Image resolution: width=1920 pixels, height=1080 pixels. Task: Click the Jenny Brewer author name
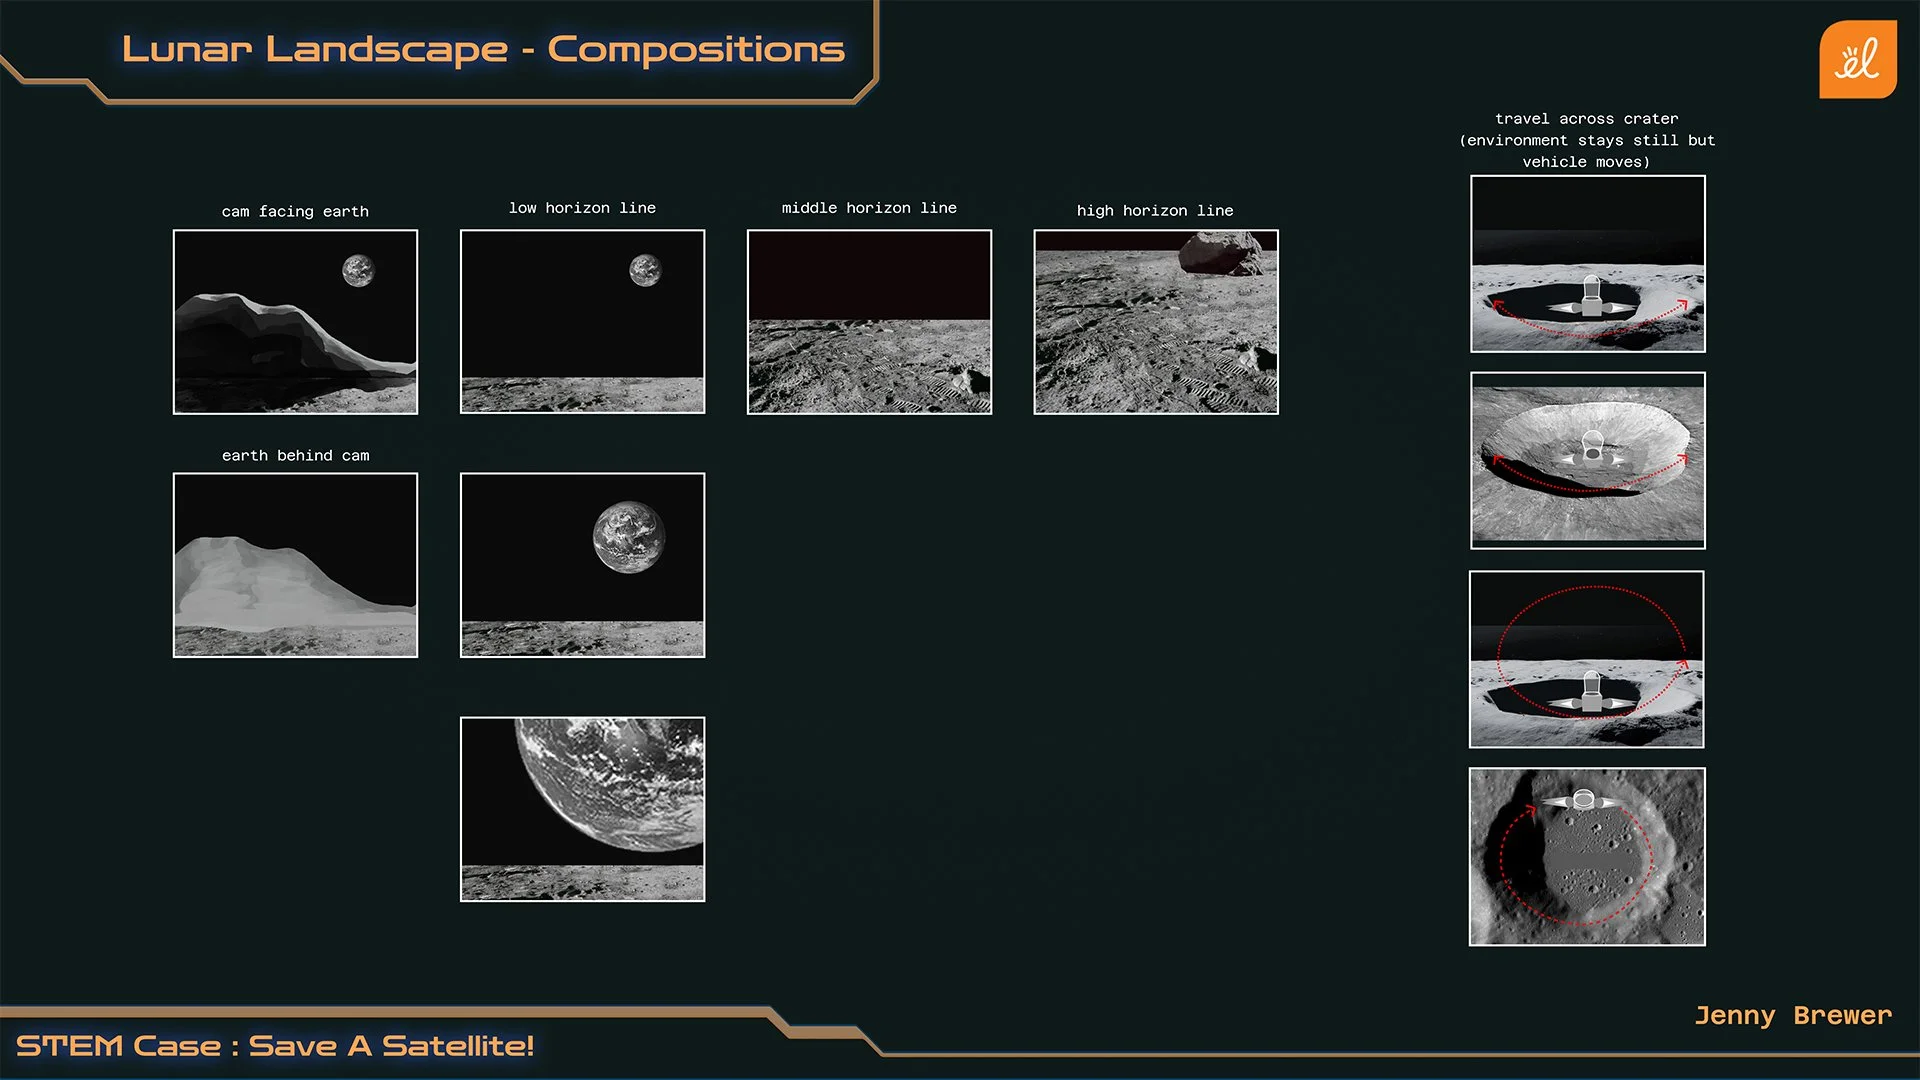pyautogui.click(x=1792, y=1015)
